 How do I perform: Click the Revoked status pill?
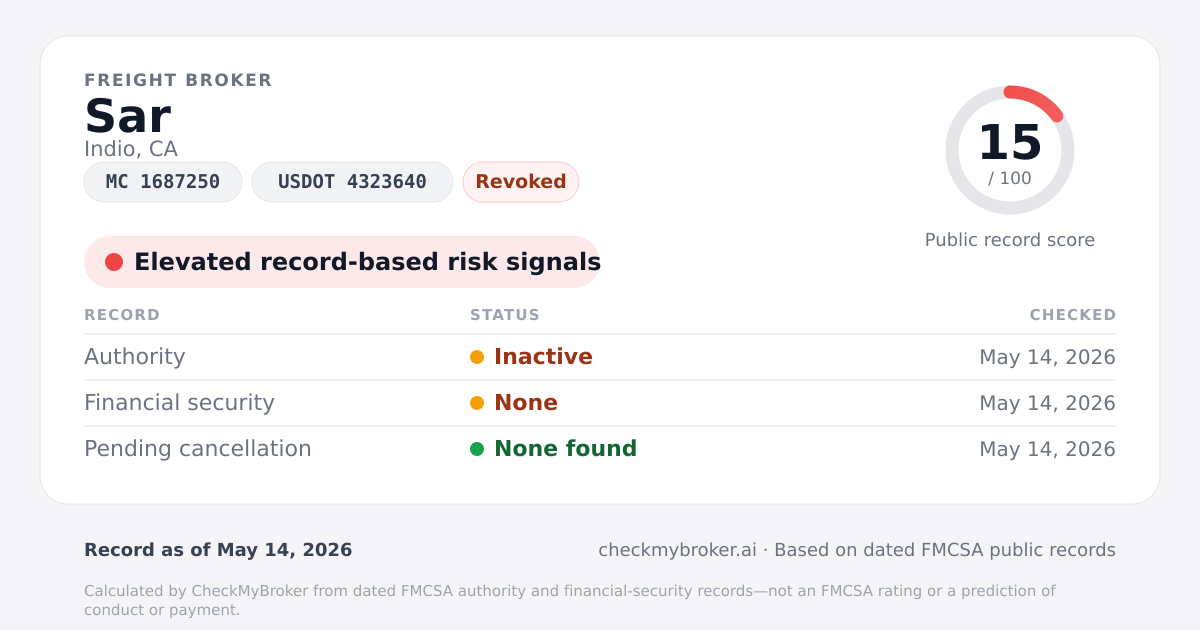coord(521,182)
